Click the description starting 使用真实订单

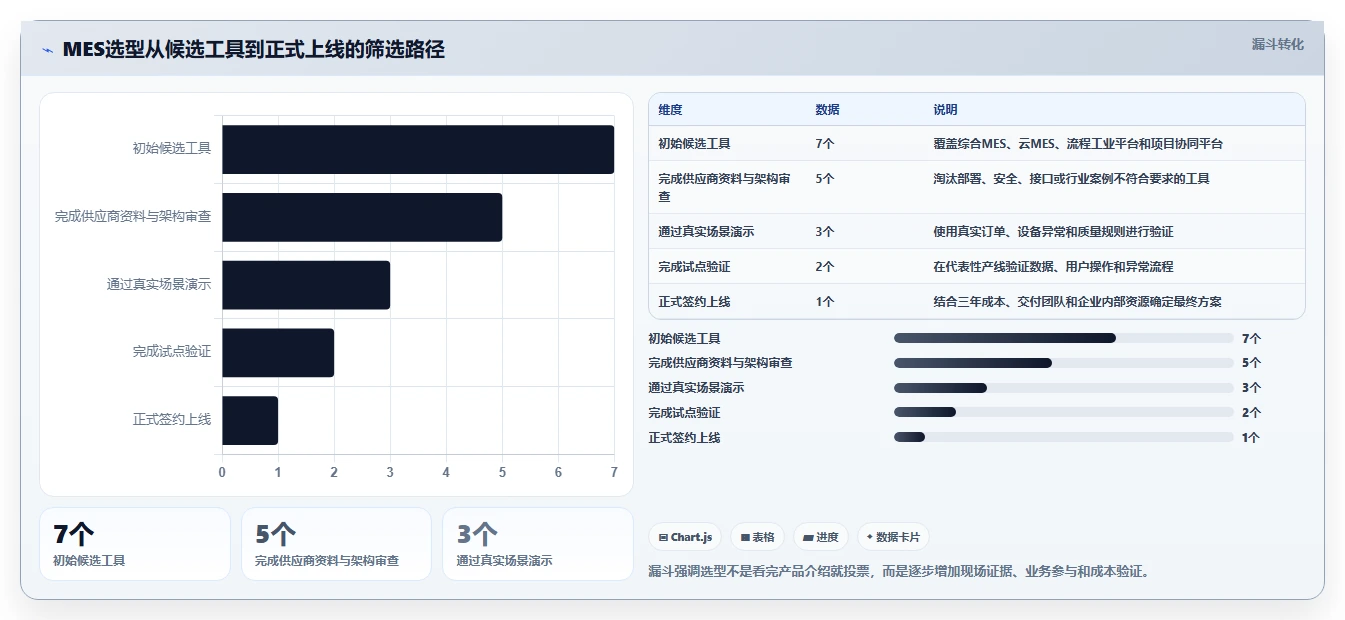click(1053, 232)
